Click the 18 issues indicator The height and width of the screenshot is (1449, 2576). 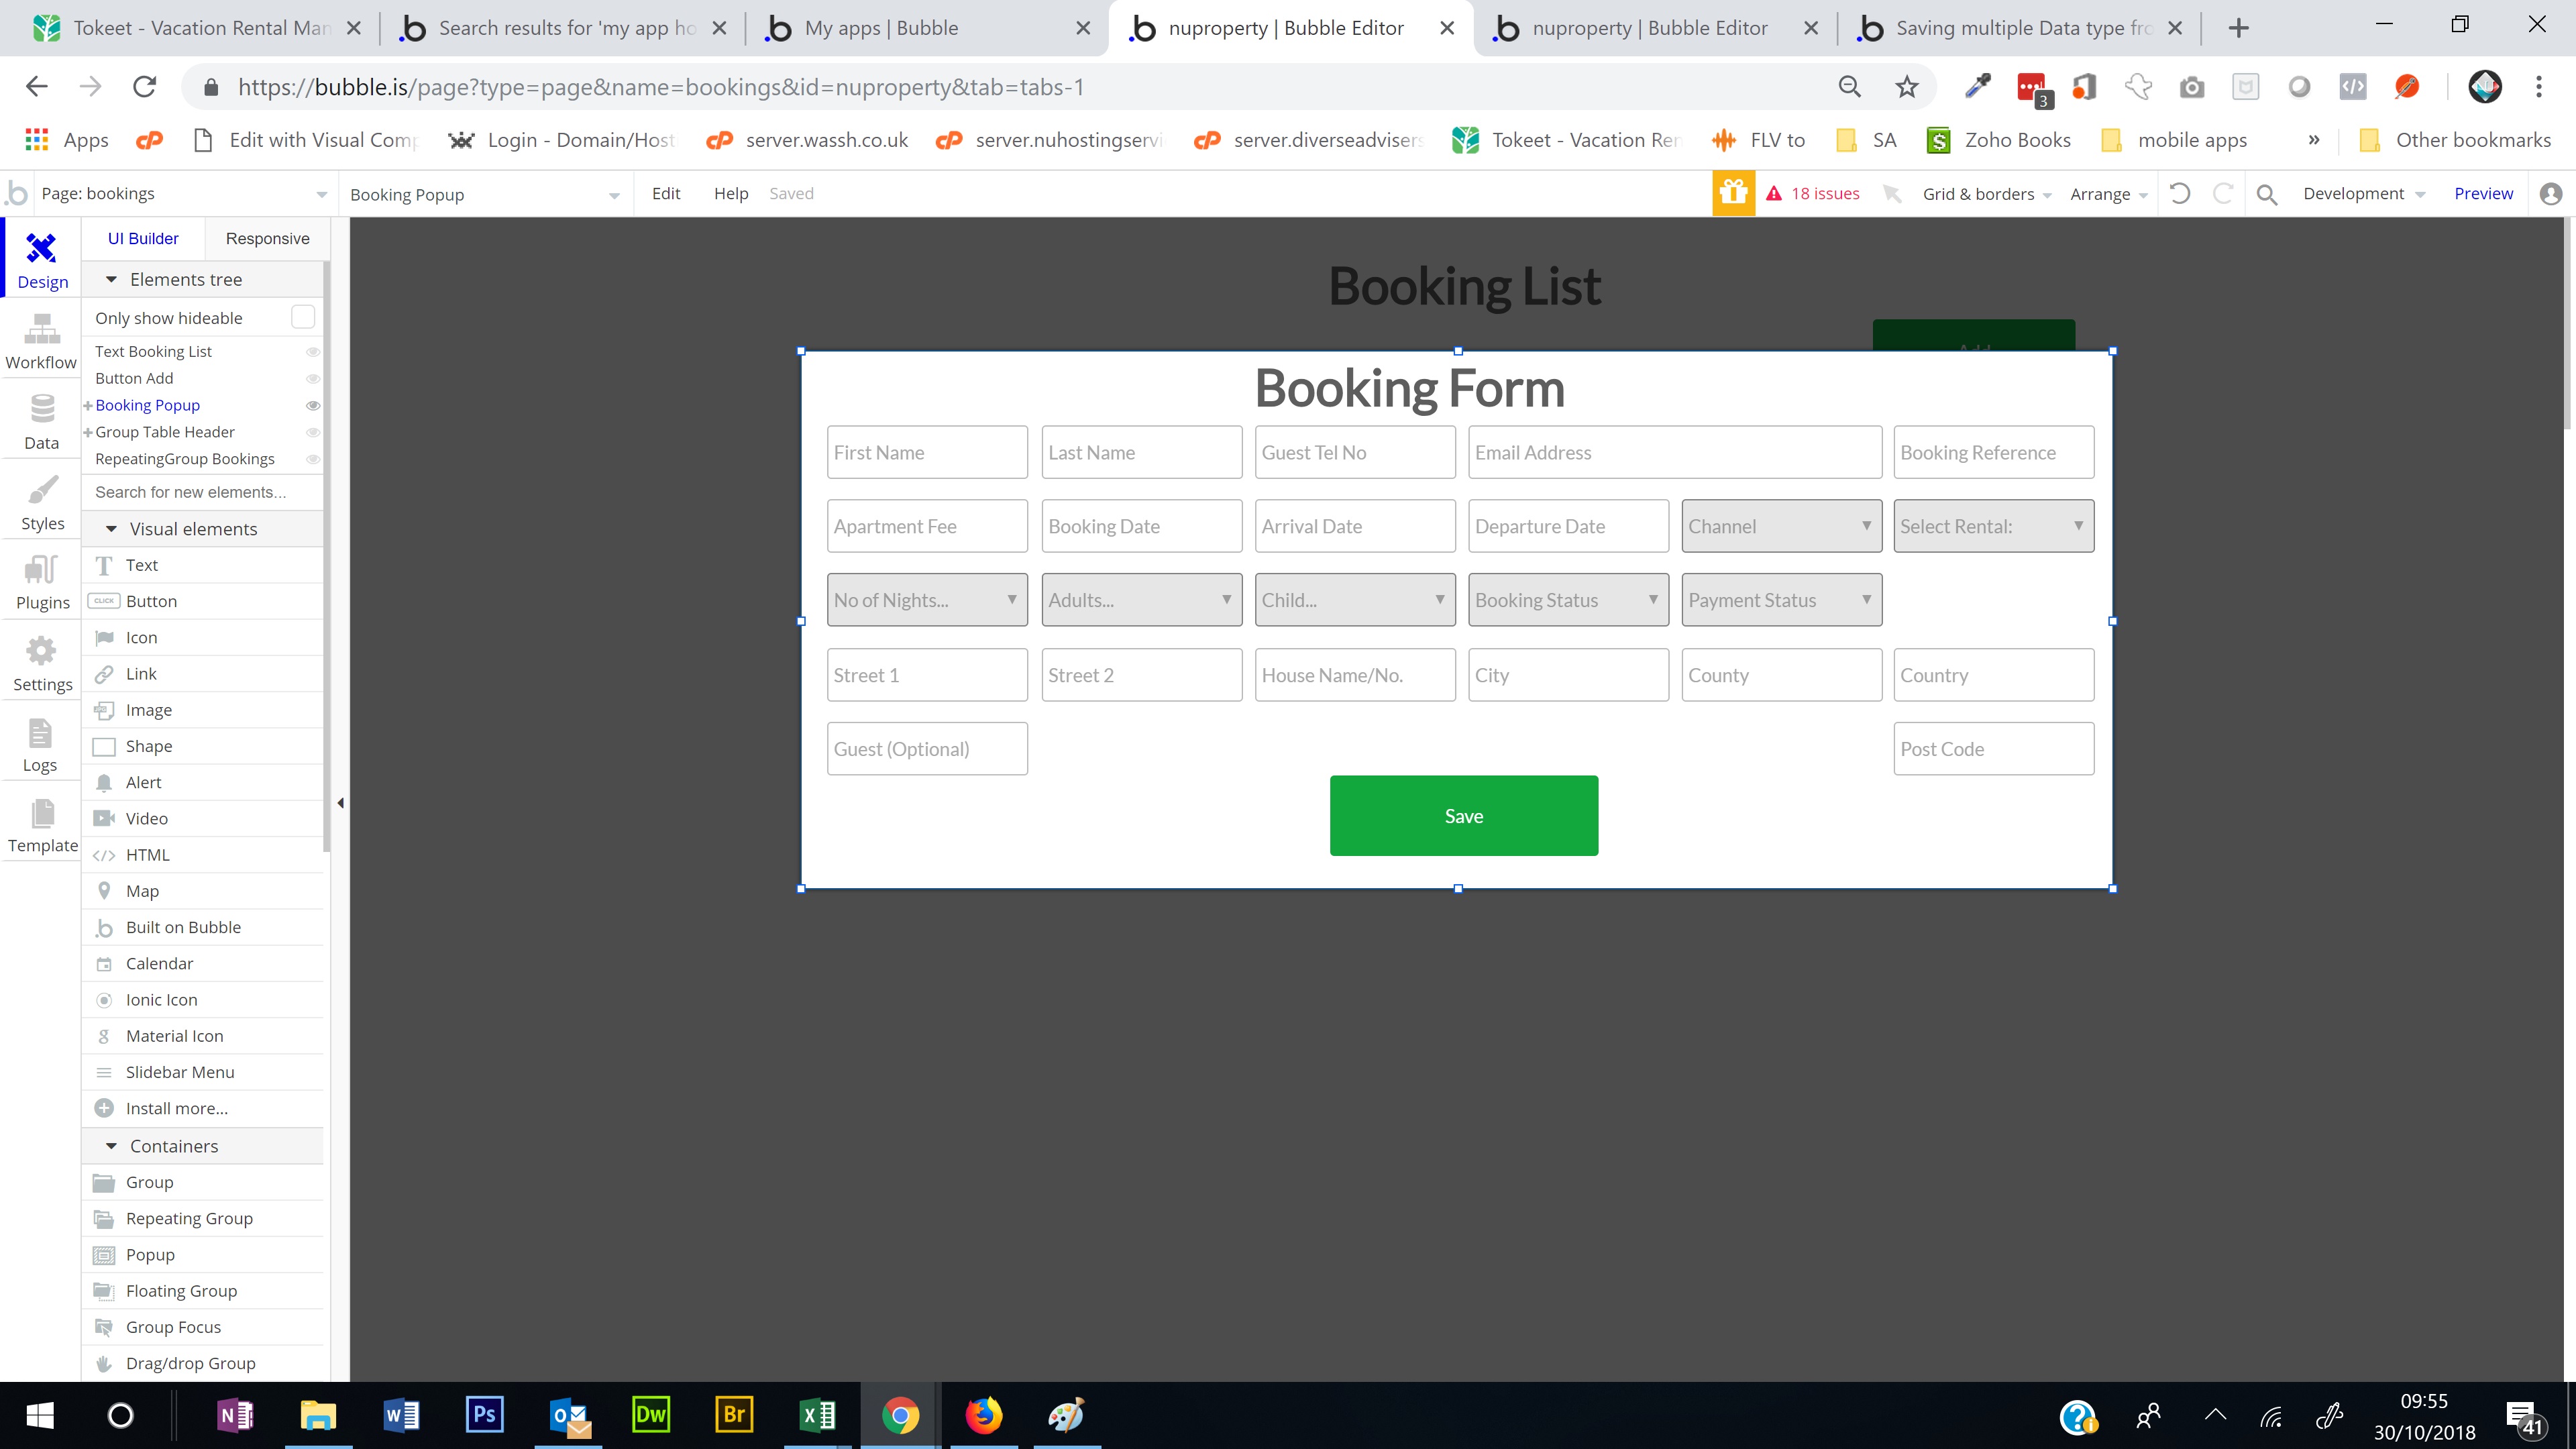(x=1813, y=193)
